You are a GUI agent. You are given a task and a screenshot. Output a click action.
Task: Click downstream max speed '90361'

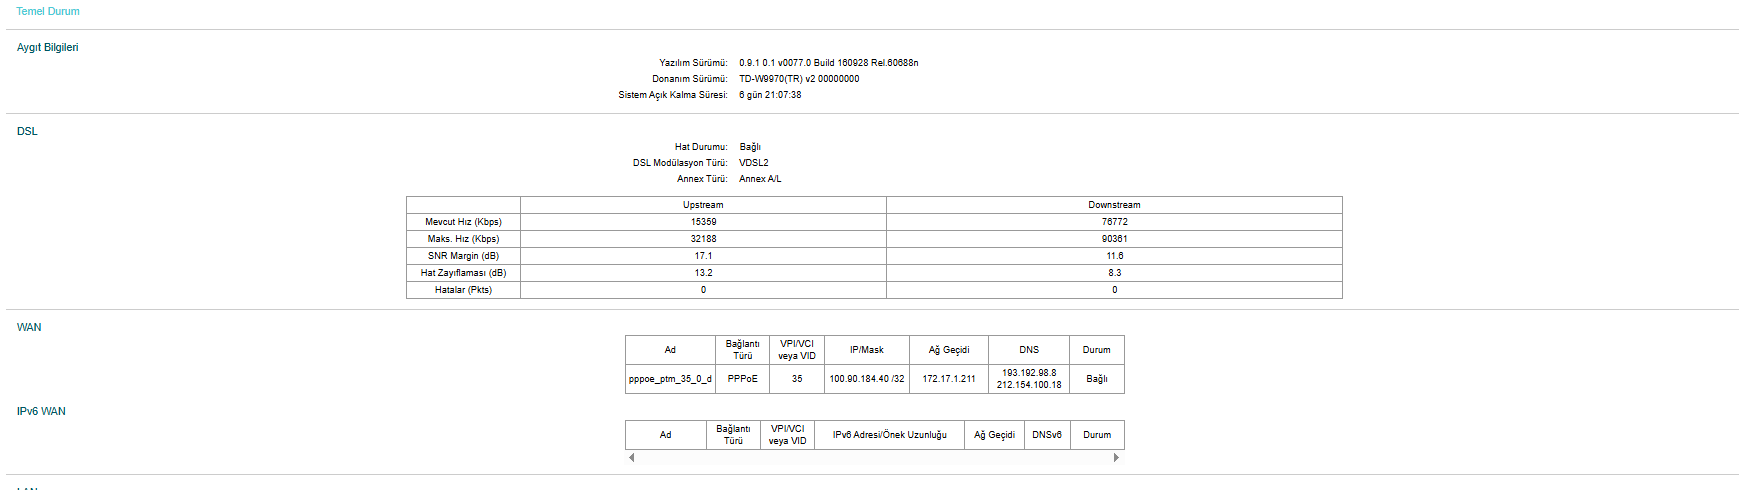(x=1114, y=239)
